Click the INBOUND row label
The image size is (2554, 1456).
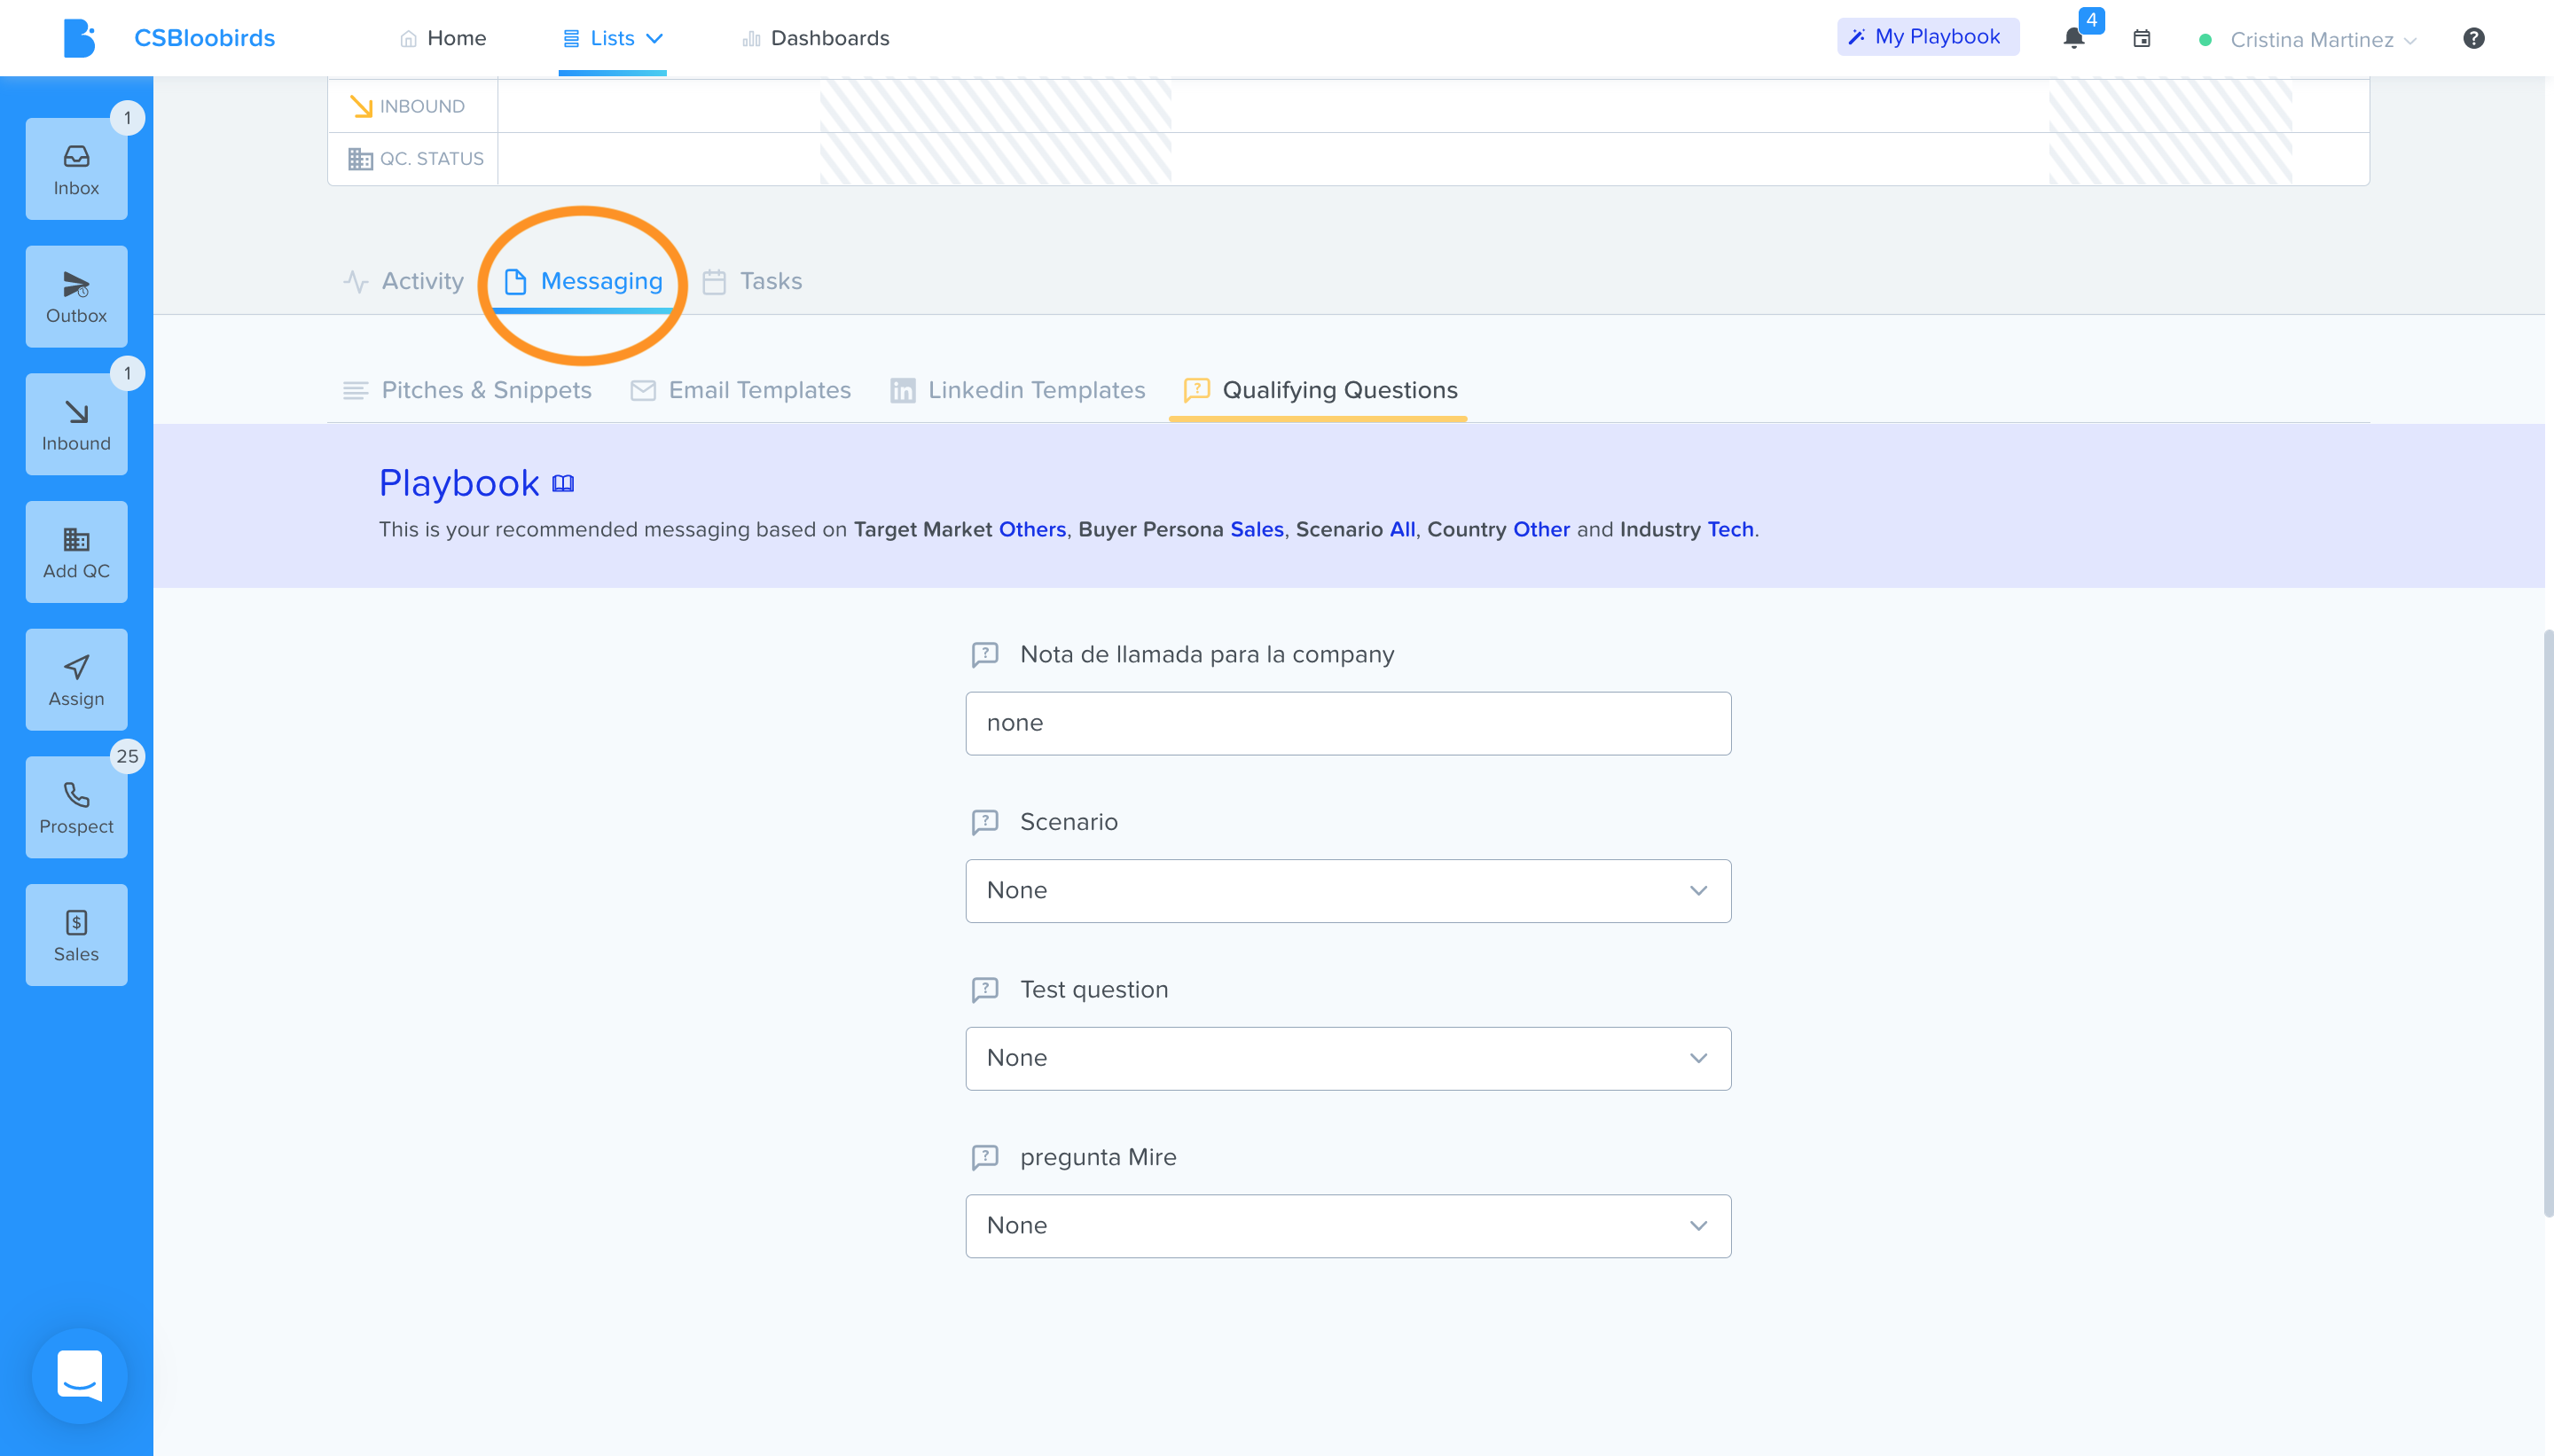pos(422,106)
